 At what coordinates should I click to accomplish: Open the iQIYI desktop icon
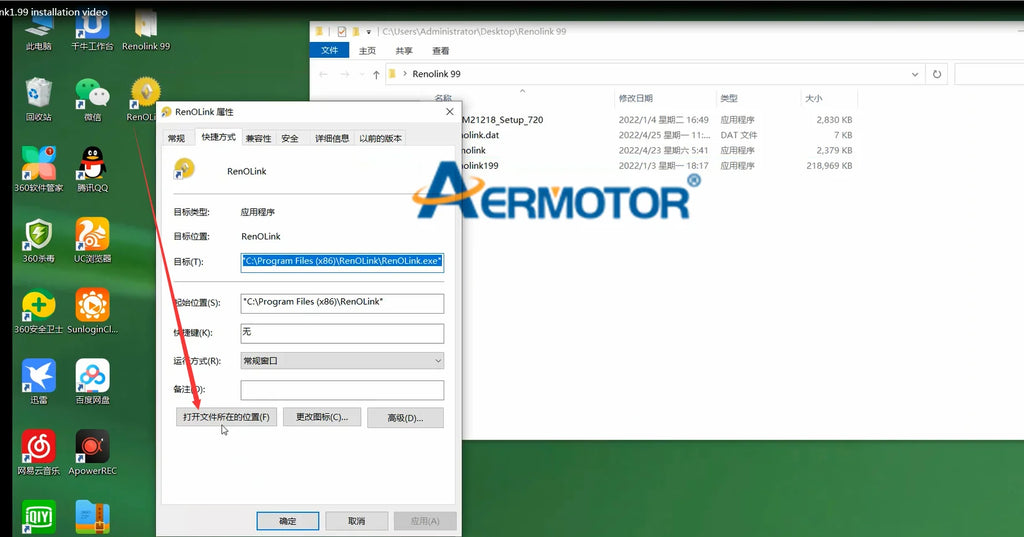click(x=39, y=517)
